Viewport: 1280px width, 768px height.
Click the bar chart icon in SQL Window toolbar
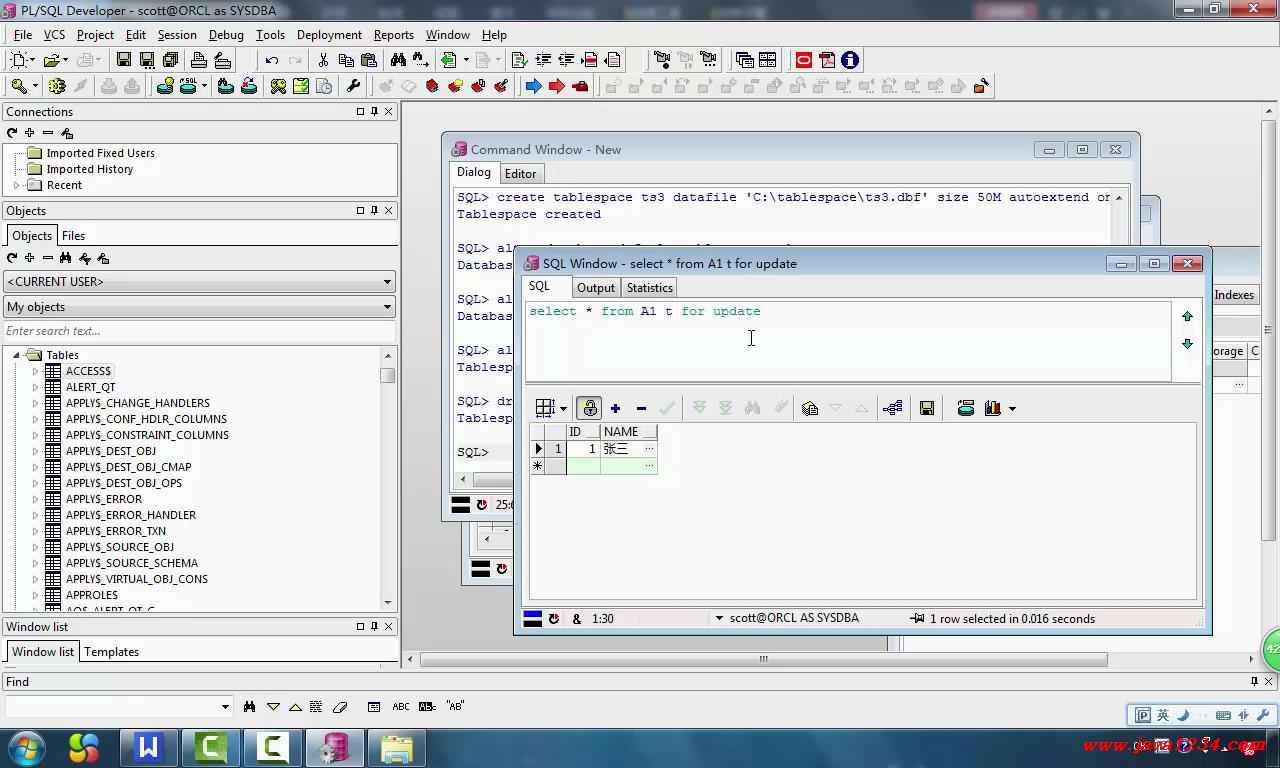pyautogui.click(x=993, y=408)
